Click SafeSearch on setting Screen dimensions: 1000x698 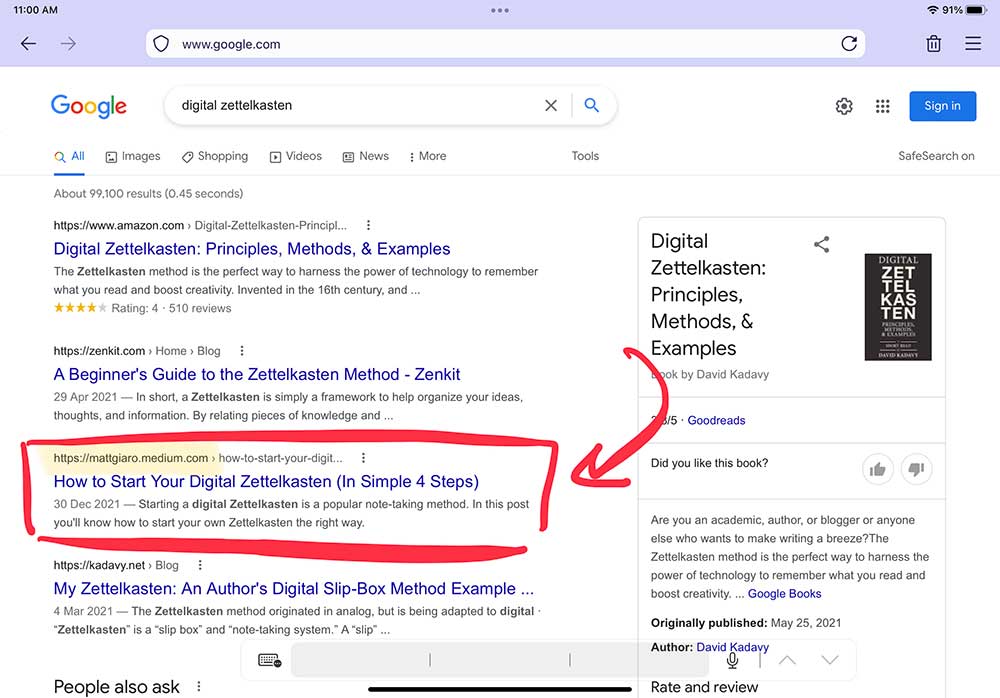click(936, 156)
